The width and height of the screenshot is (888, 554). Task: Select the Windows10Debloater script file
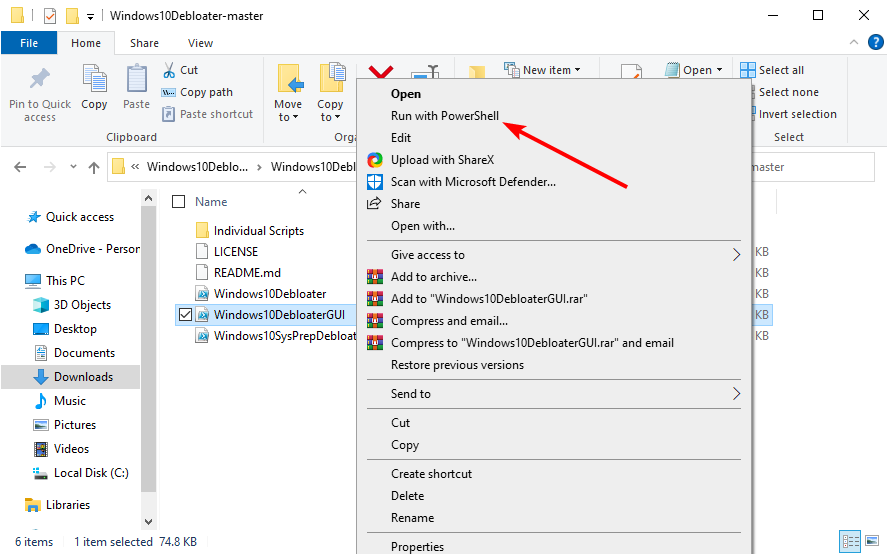coord(270,294)
